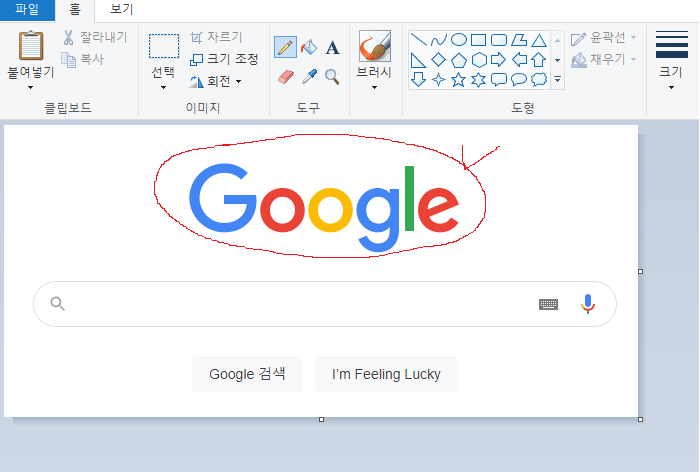The height and width of the screenshot is (472, 700).
Task: Choose the Rectangle shape
Action: point(479,40)
